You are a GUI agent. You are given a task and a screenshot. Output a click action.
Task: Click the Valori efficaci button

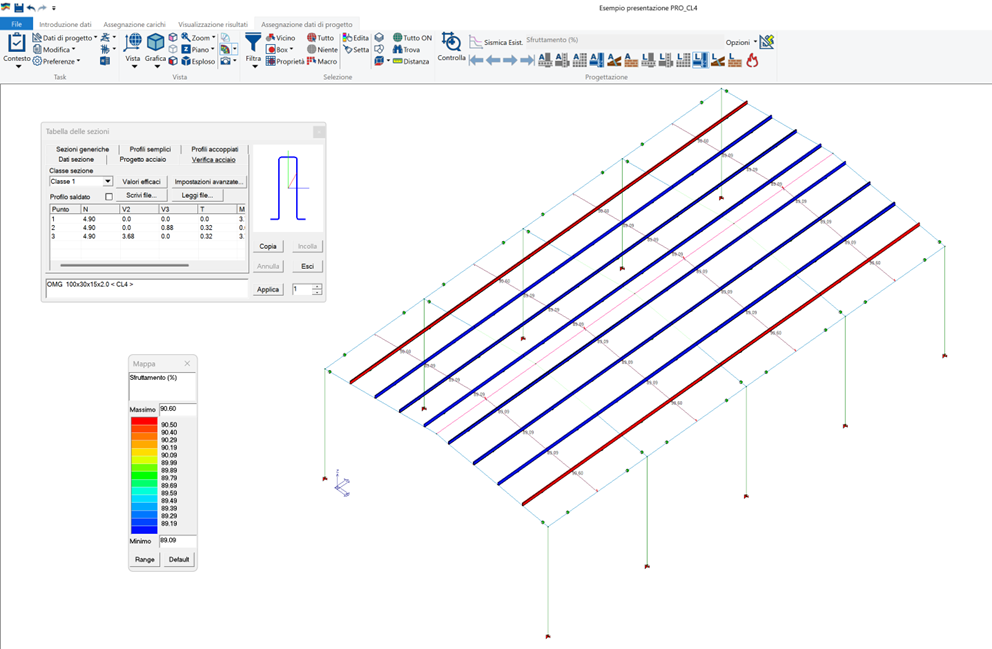pos(142,182)
